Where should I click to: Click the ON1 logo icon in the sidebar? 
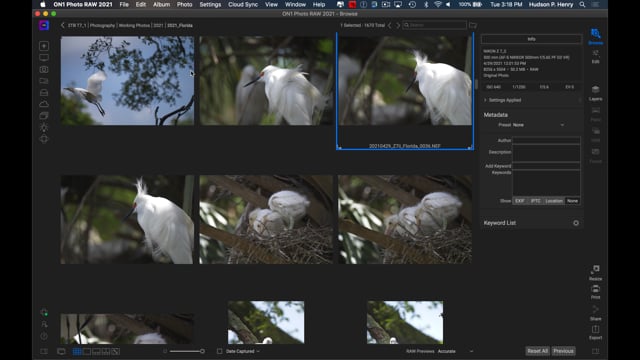44,25
